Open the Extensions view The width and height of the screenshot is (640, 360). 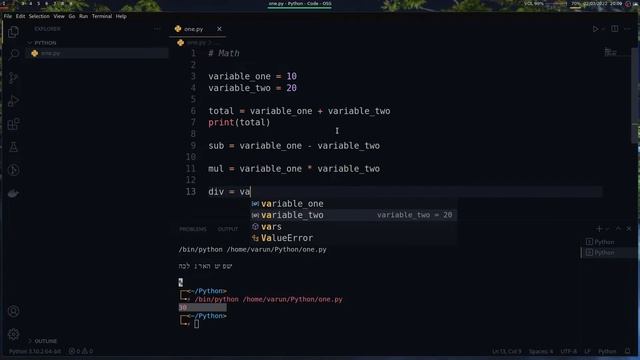tap(13, 124)
